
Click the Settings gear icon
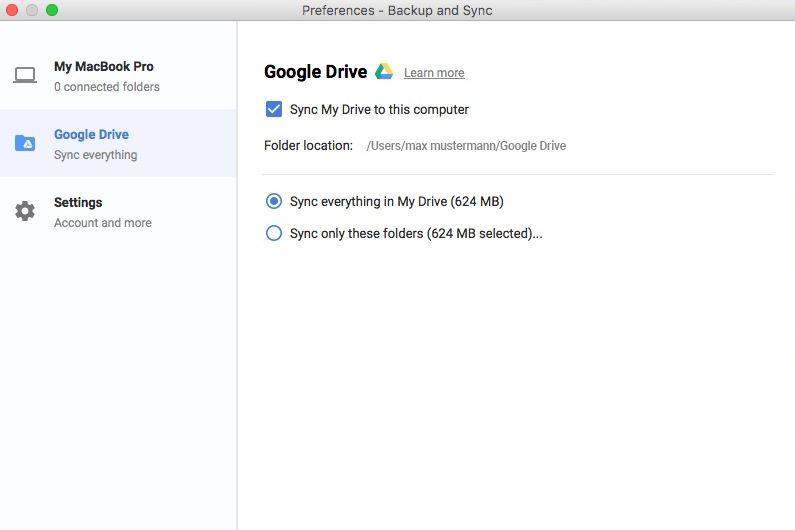click(x=25, y=211)
